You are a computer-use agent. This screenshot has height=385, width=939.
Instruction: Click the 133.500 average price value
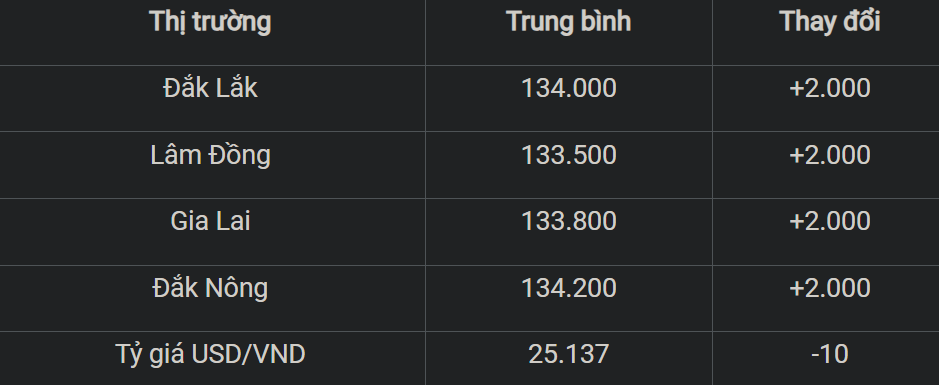[x=568, y=155]
